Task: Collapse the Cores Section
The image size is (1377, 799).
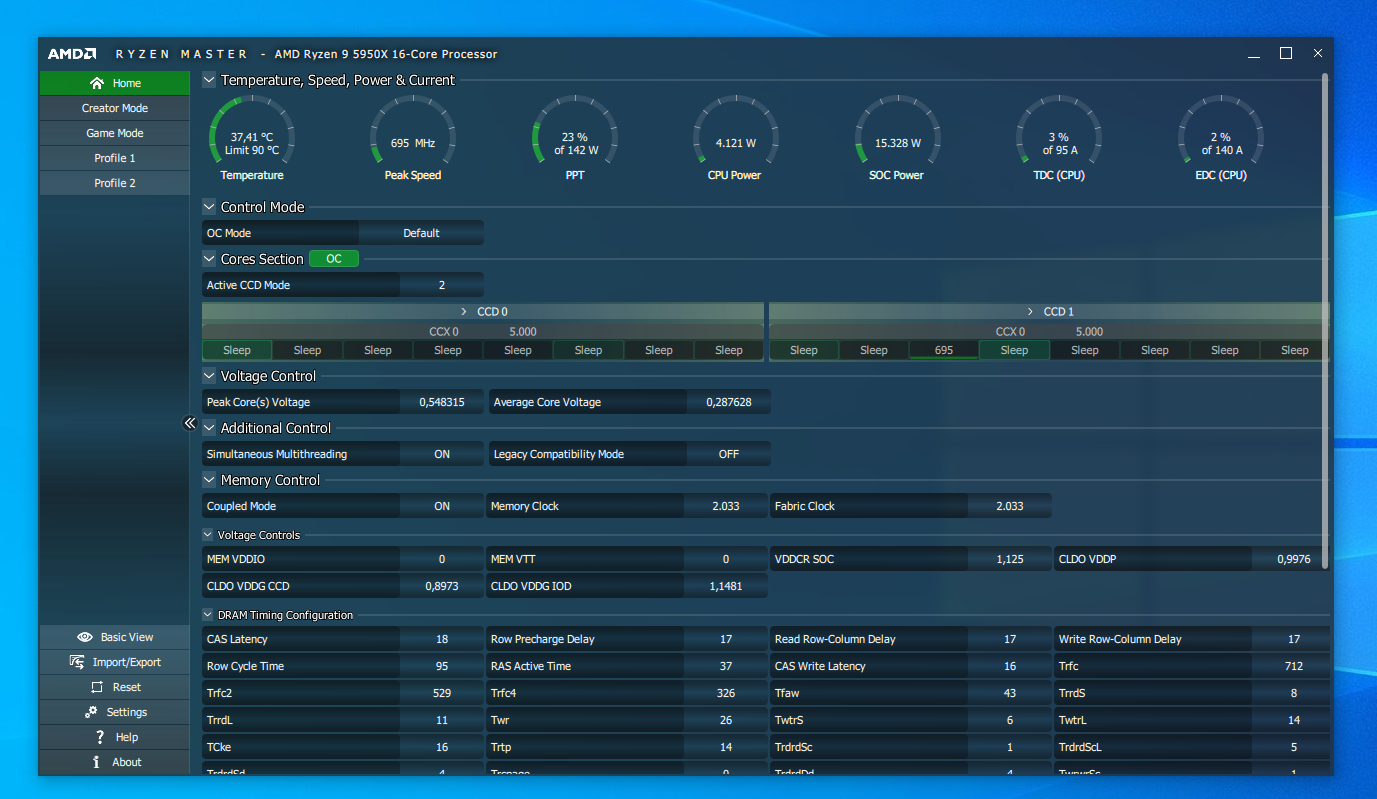Action: [209, 259]
